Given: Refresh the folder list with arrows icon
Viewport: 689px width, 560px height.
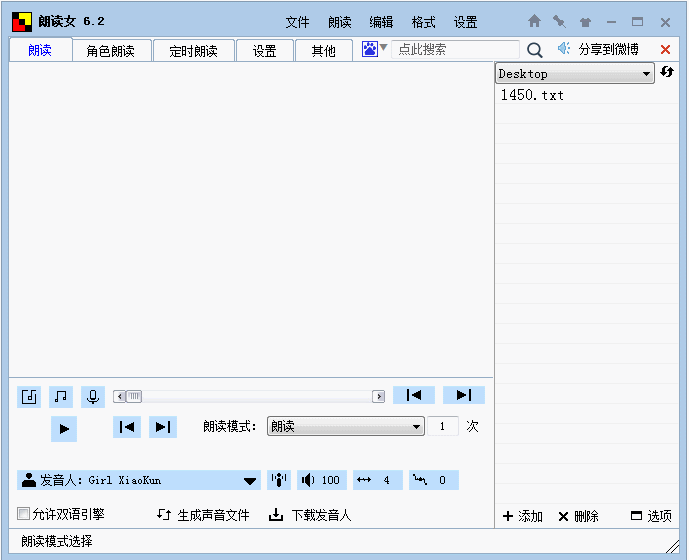Looking at the screenshot, I should click(668, 73).
